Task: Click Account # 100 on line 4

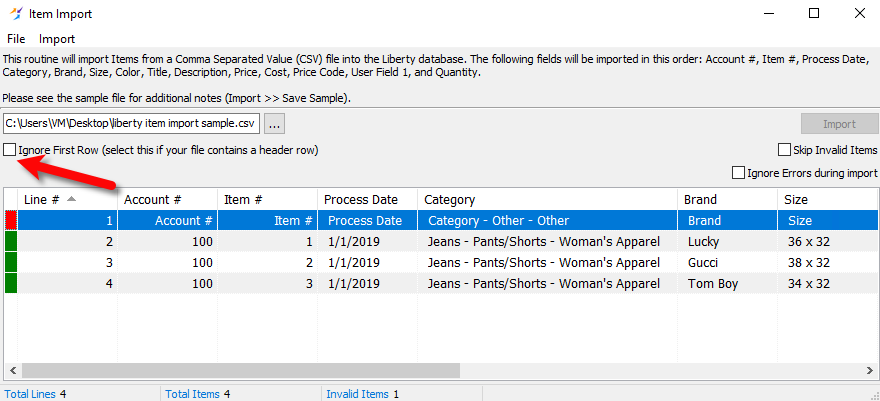Action: [x=167, y=284]
